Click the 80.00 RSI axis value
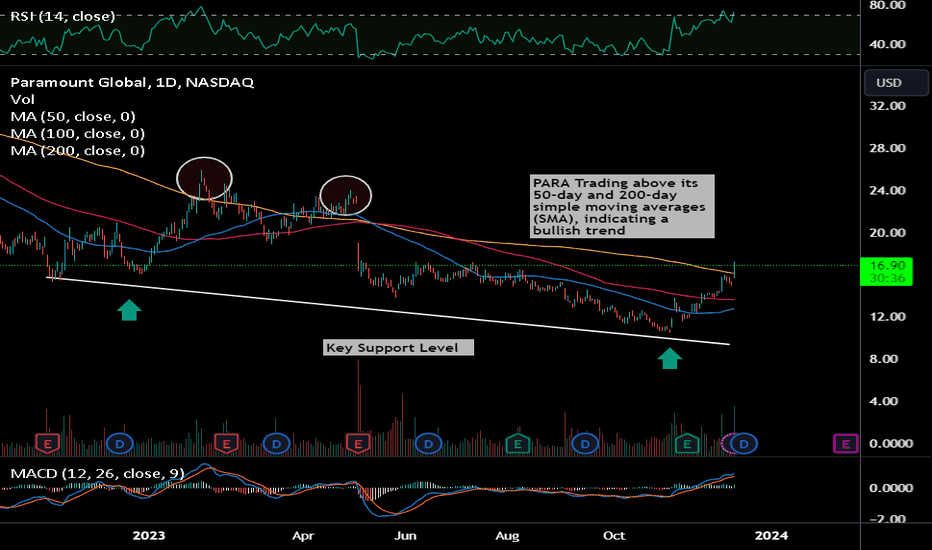This screenshot has width=932, height=550. (x=887, y=5)
